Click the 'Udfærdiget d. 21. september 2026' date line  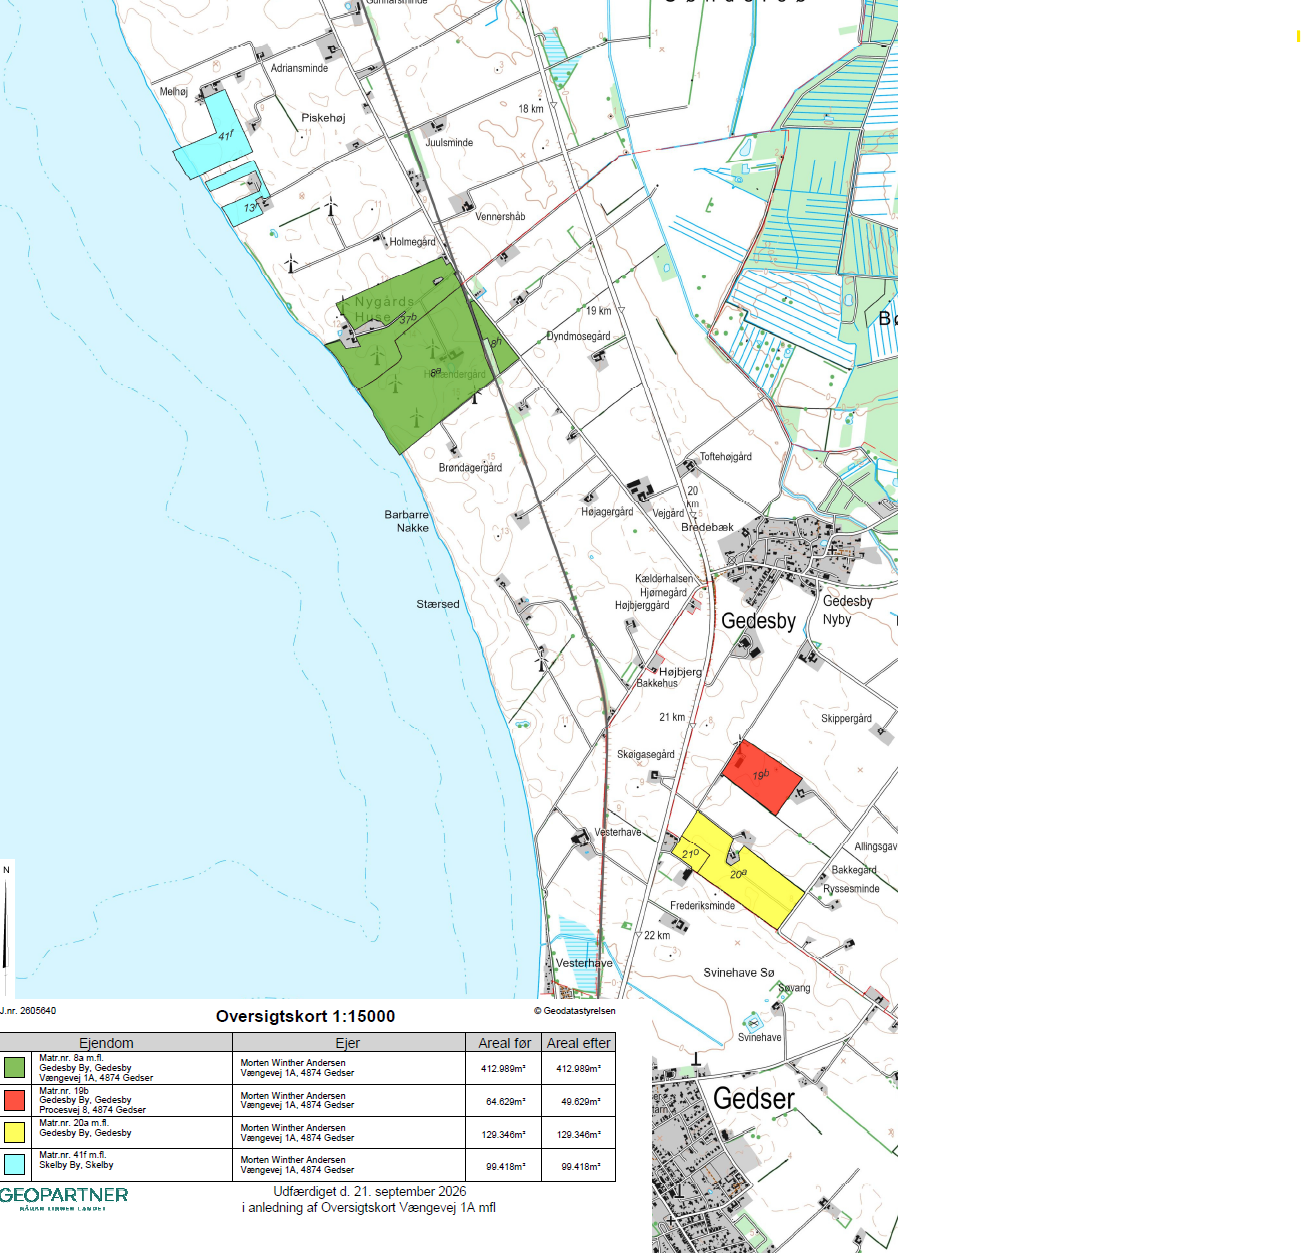coord(370,1191)
